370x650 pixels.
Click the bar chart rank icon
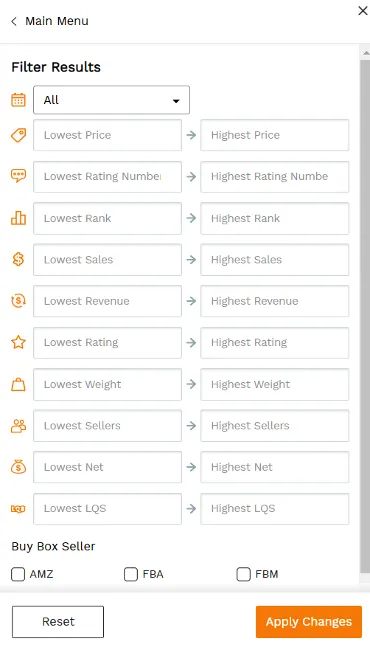coord(18,218)
